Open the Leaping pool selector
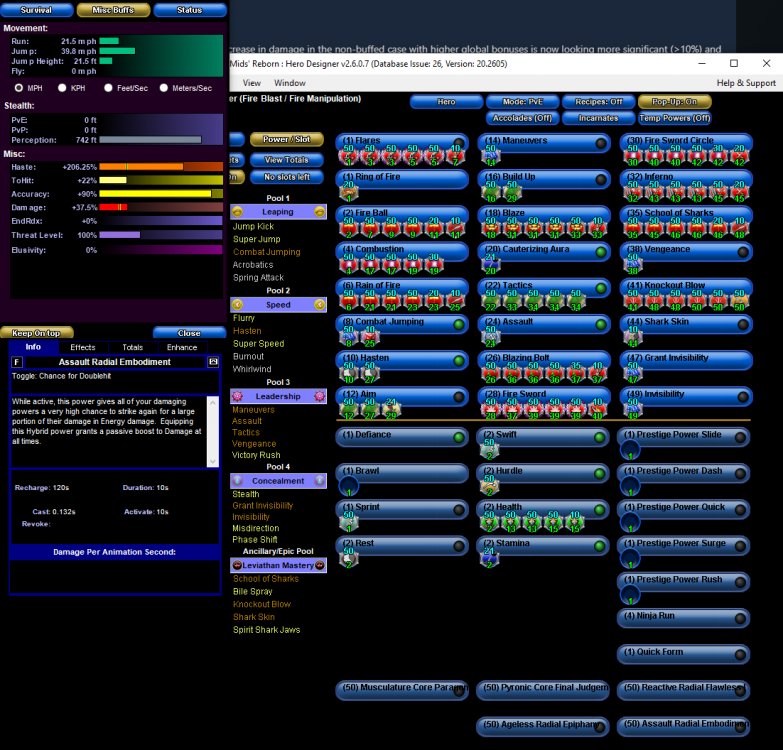Image resolution: width=783 pixels, height=750 pixels. tap(278, 212)
